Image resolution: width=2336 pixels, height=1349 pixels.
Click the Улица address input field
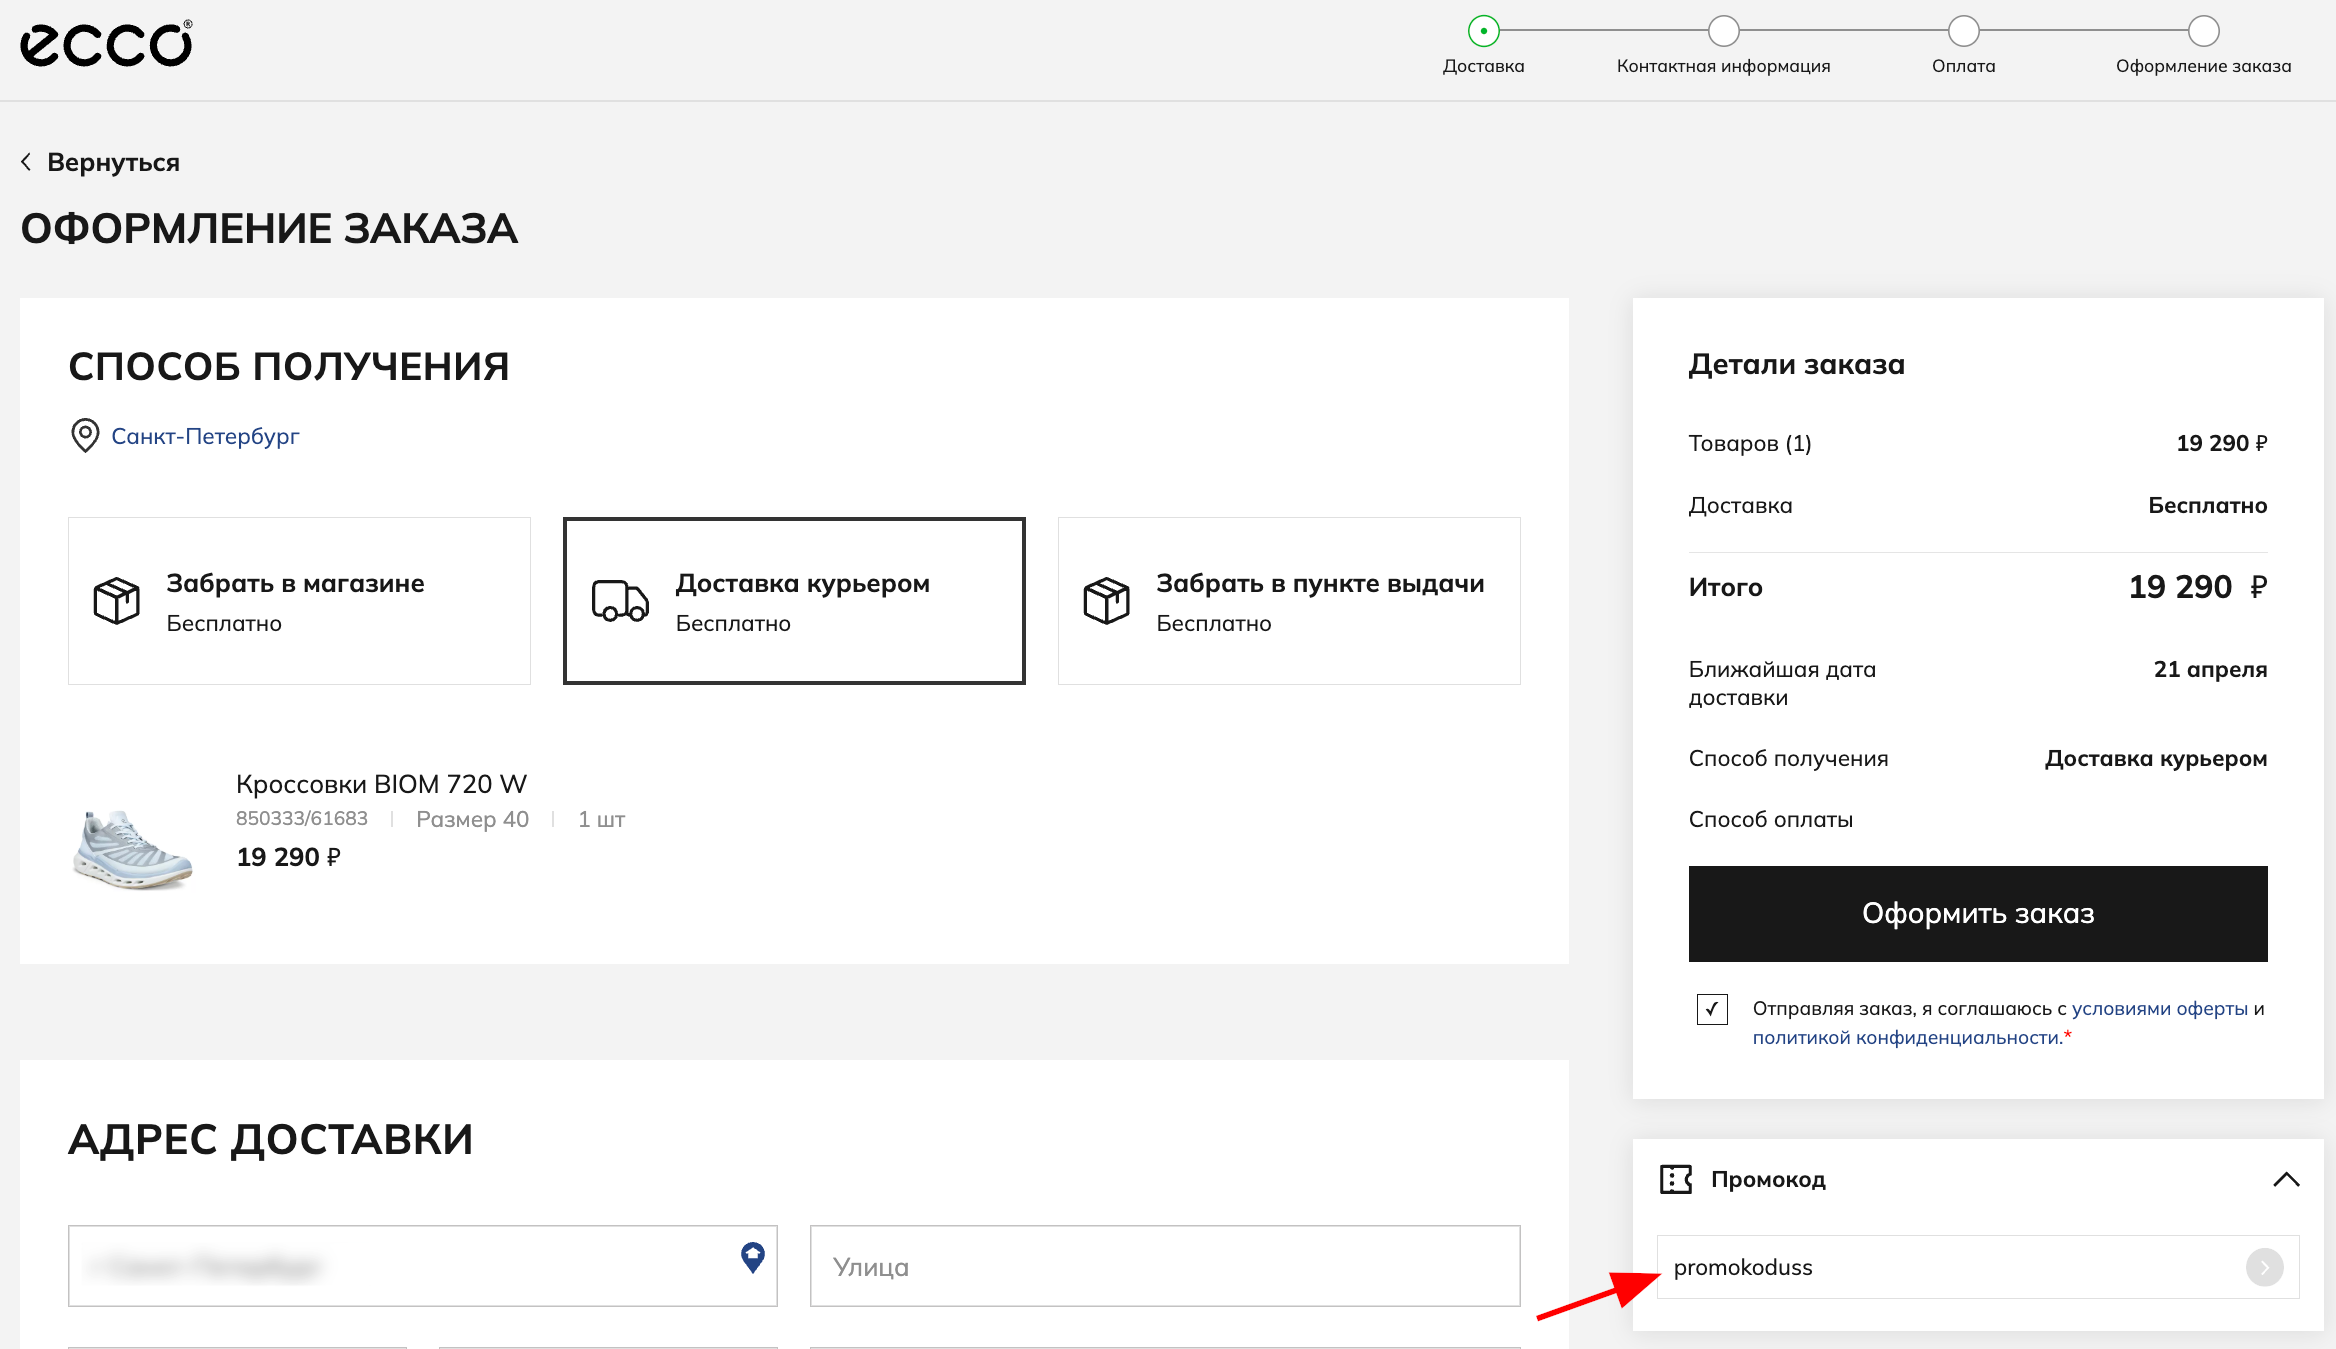pyautogui.click(x=1165, y=1266)
